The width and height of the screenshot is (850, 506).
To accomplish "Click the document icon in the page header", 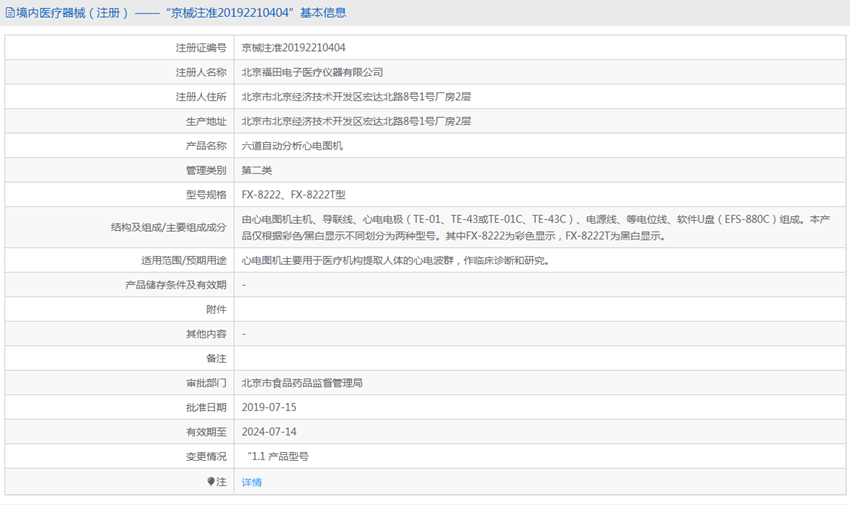I will click(10, 12).
